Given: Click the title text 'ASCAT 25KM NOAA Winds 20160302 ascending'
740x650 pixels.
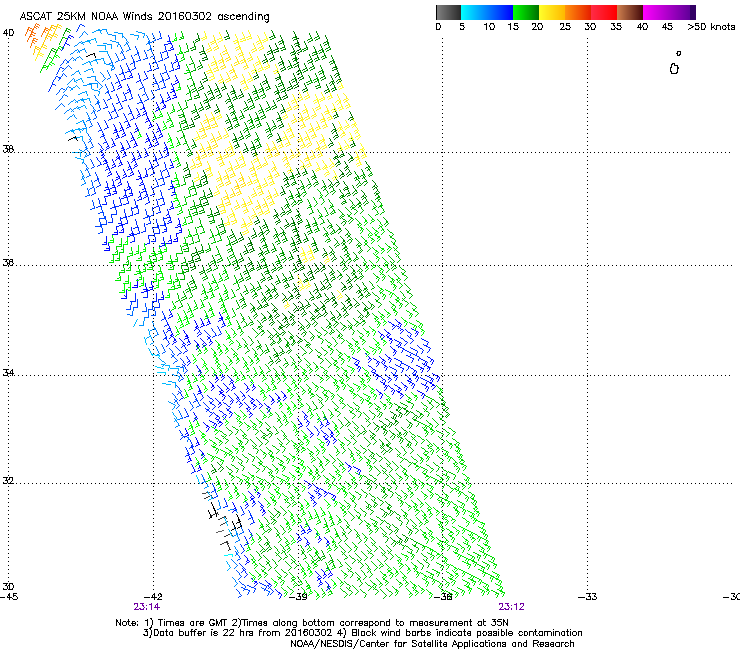Looking at the screenshot, I should (144, 17).
